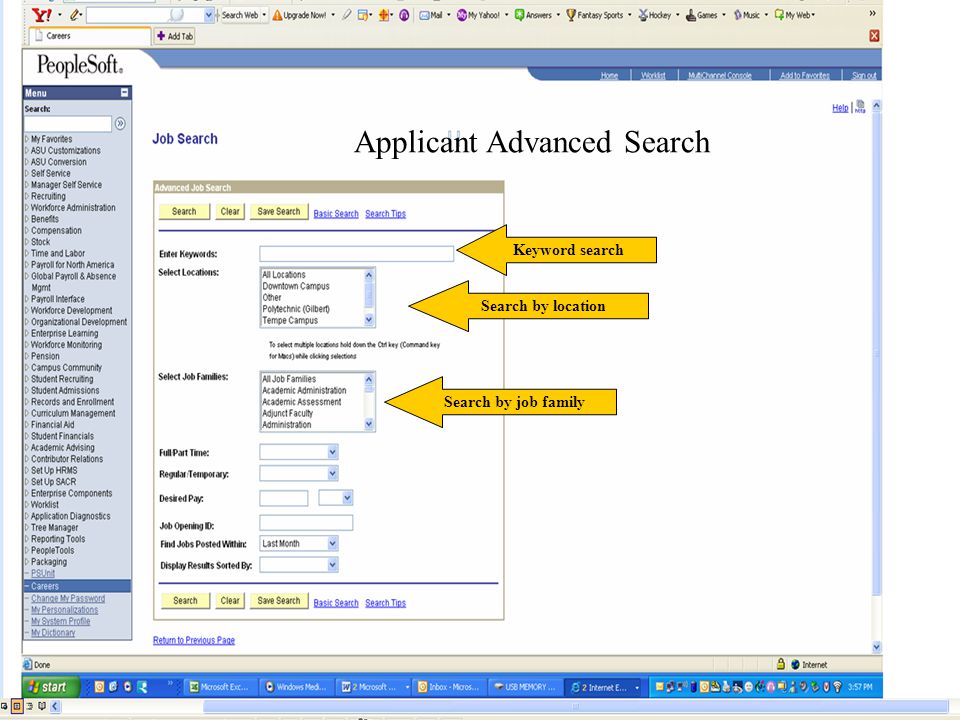Select Tempe Campus in locations list
This screenshot has width=960, height=720.
290,320
